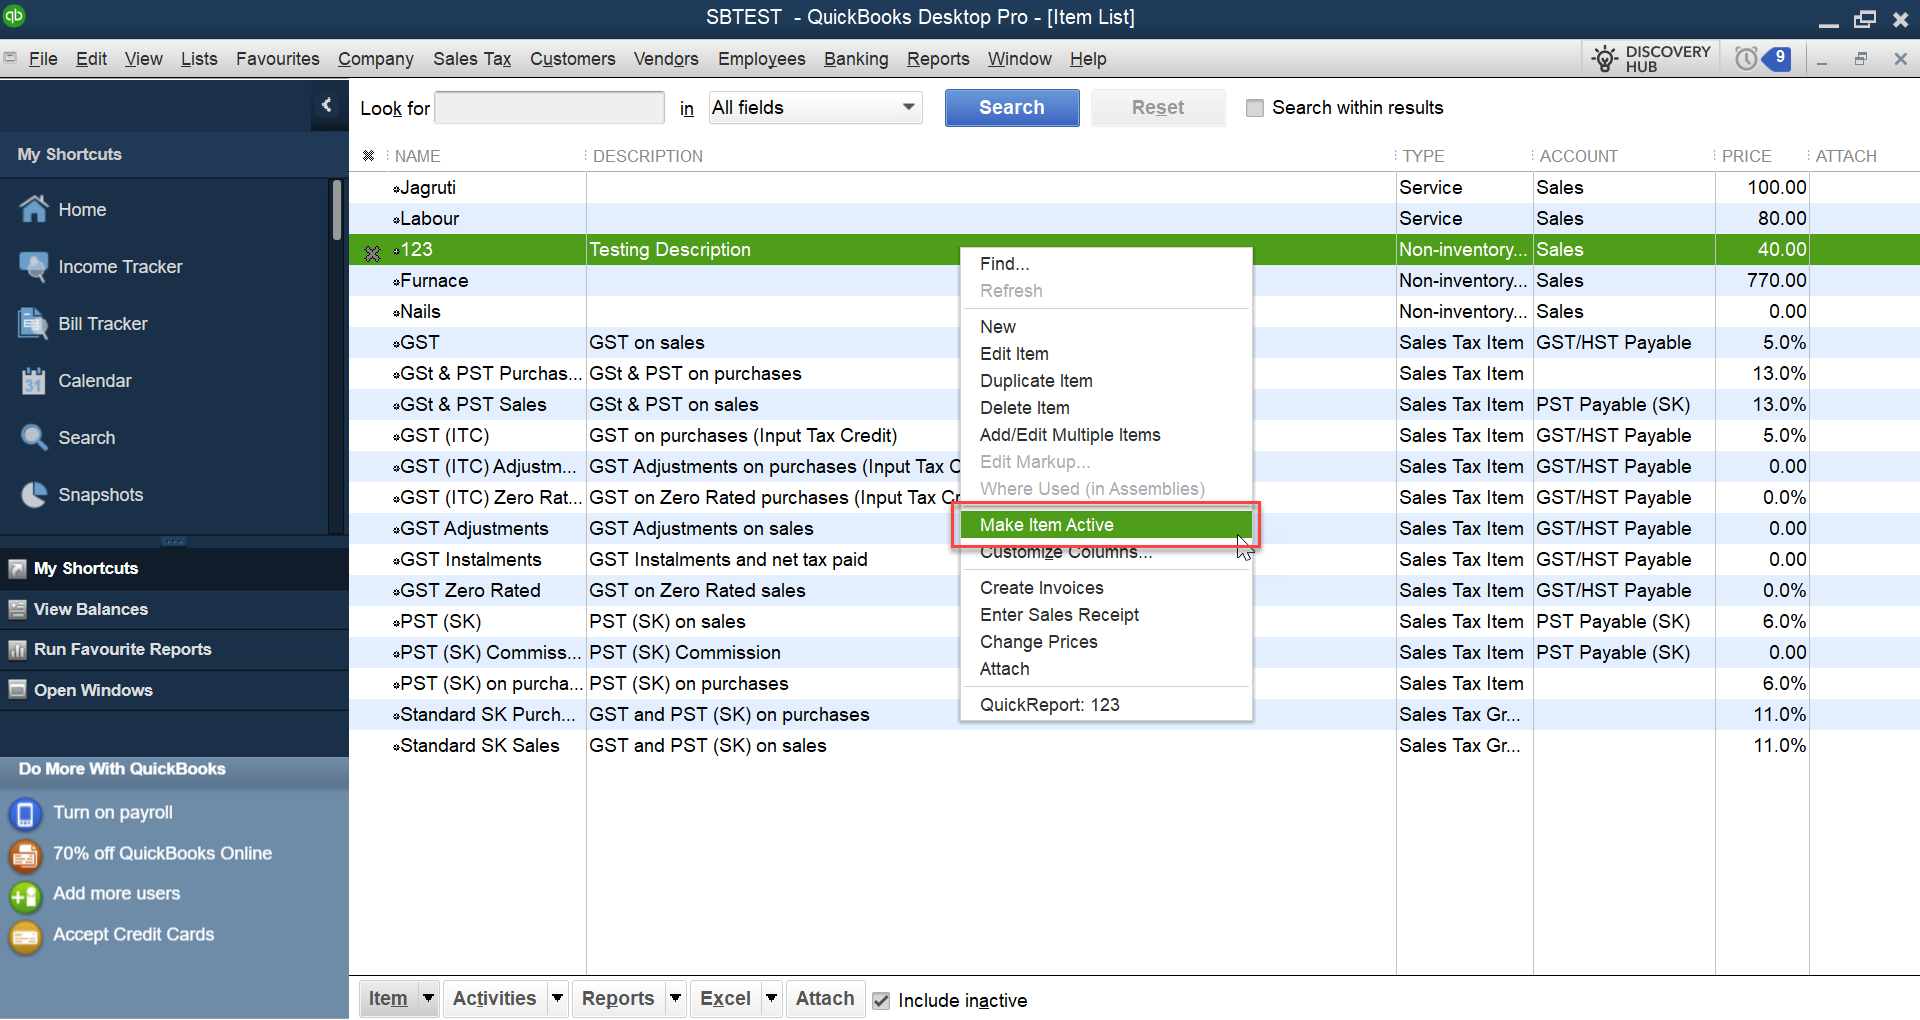Click the 'in' link next to Look for

pyautogui.click(x=686, y=108)
